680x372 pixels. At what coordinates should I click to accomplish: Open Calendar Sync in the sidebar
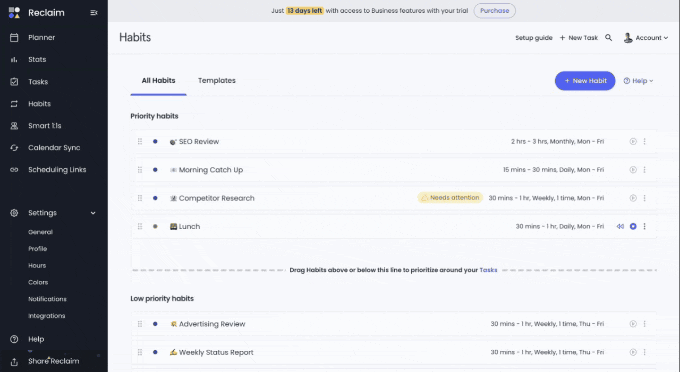coord(54,147)
